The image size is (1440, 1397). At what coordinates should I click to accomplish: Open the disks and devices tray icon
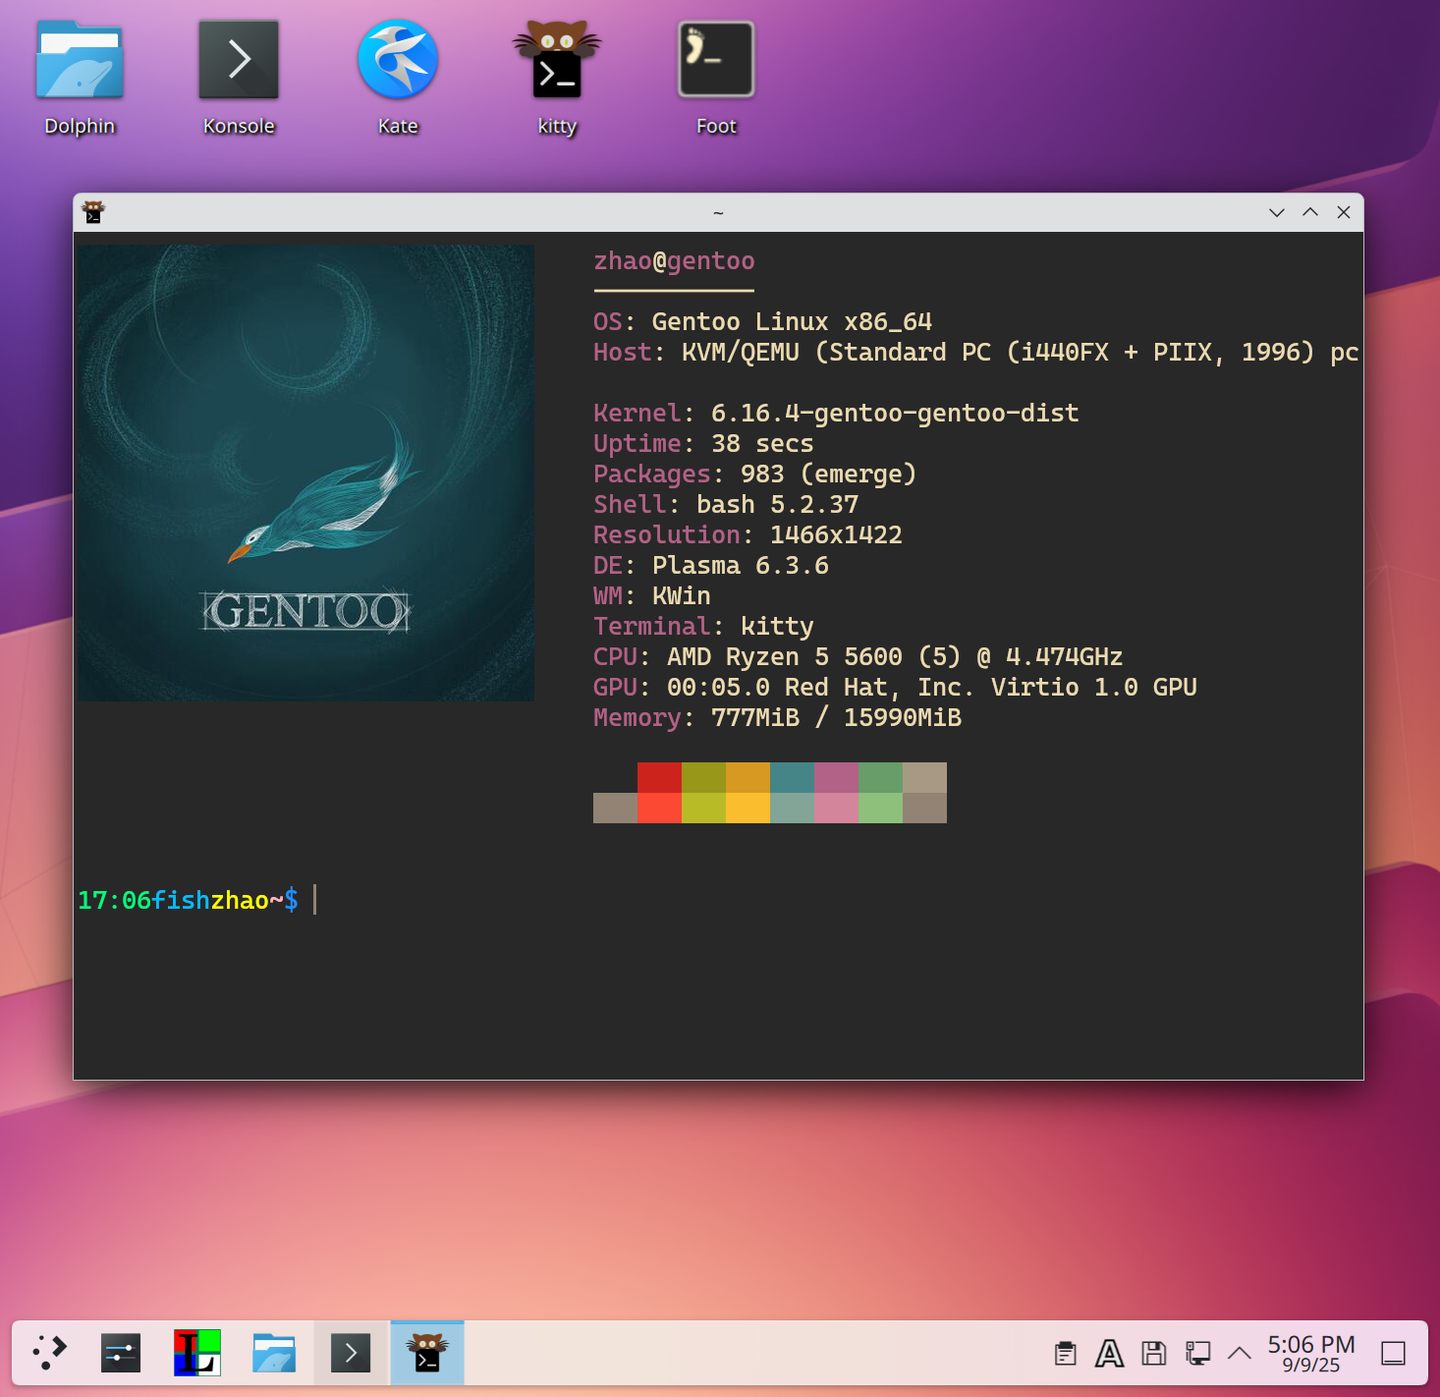[x=1153, y=1353]
